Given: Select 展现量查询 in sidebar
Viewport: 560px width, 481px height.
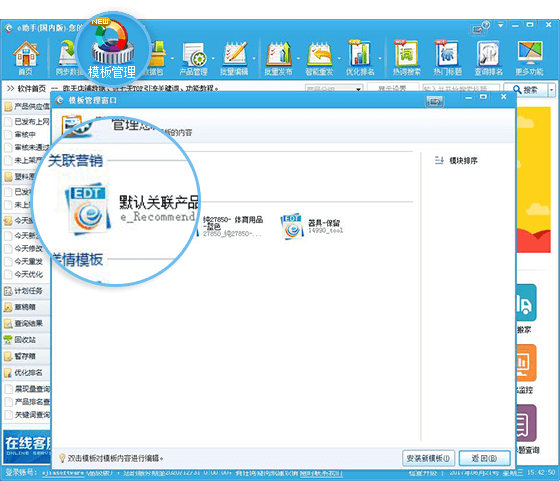Looking at the screenshot, I should click(28, 389).
